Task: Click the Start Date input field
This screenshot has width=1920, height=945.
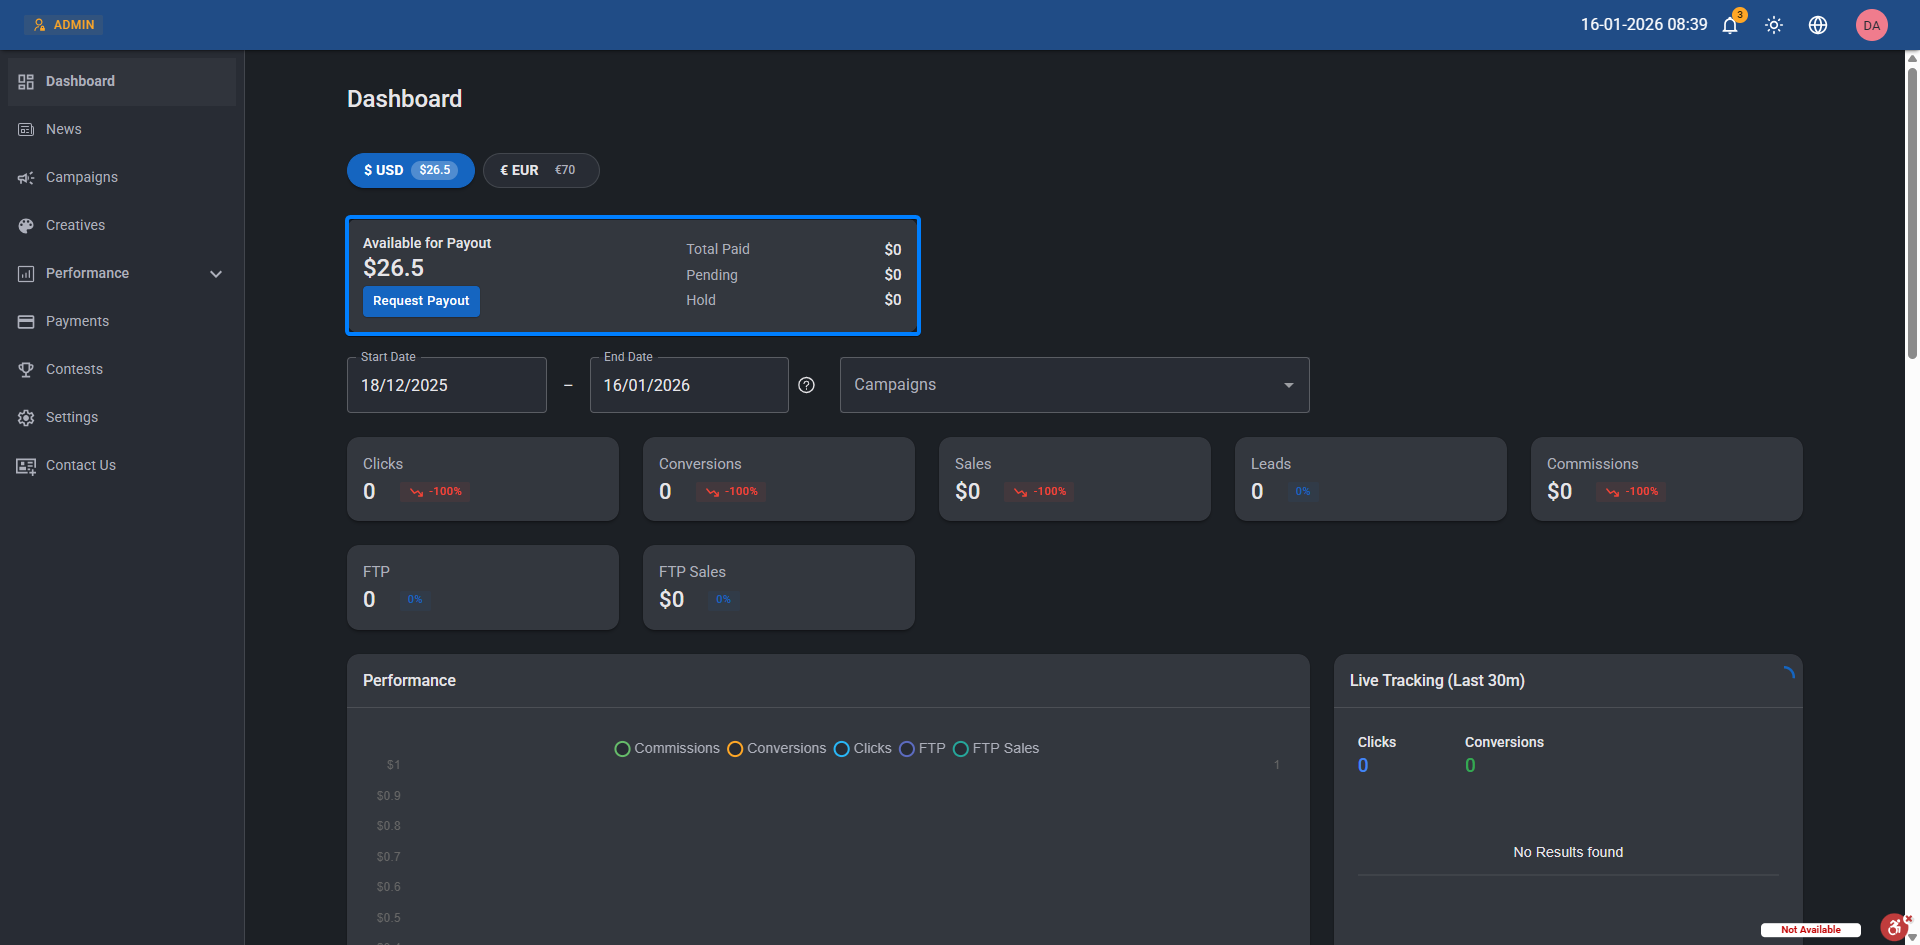Action: click(446, 385)
